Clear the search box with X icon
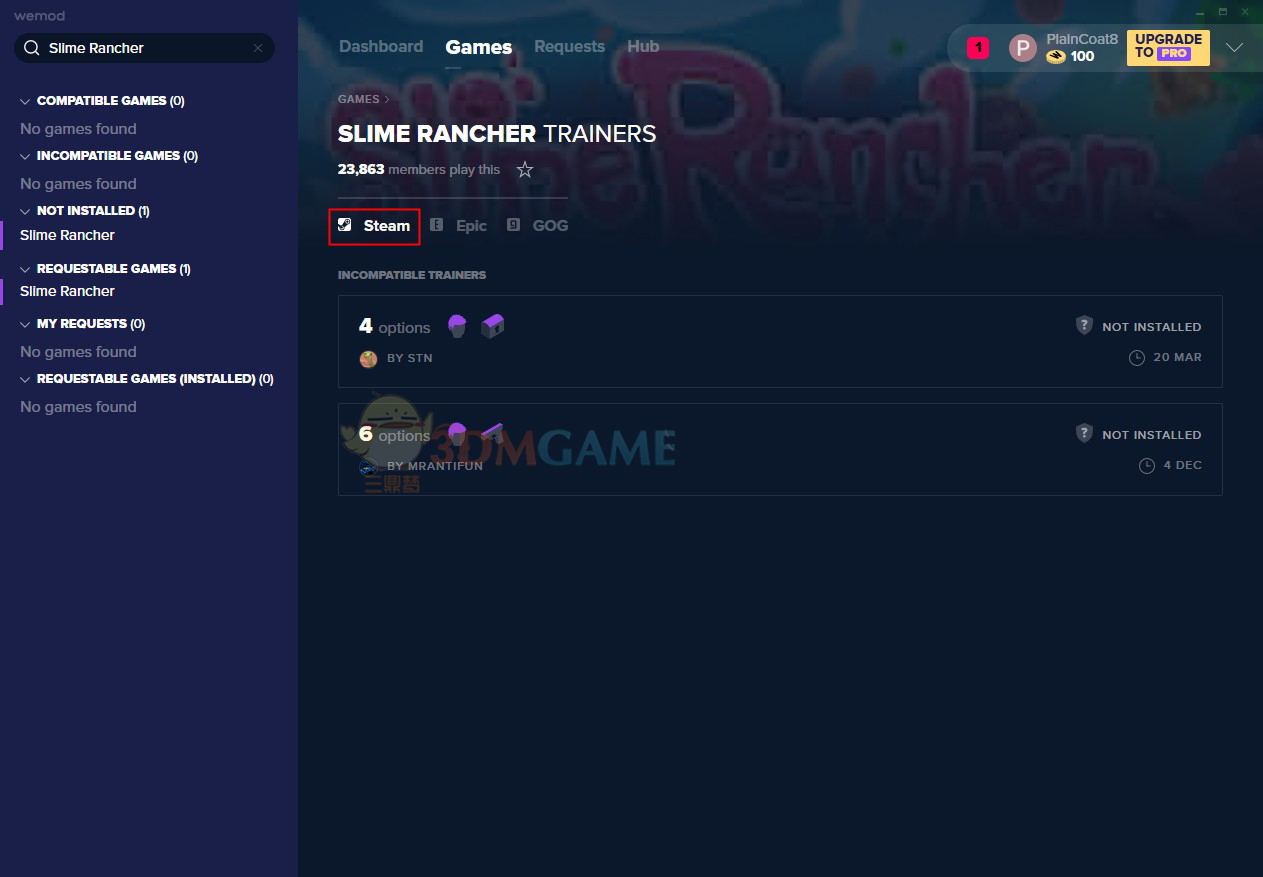 tap(258, 48)
